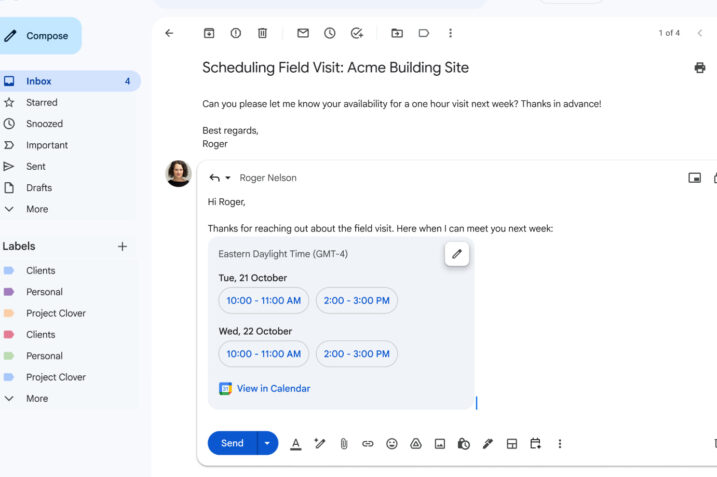Screen dimensions: 717x477
Task: Send the reply email
Action: (232, 443)
